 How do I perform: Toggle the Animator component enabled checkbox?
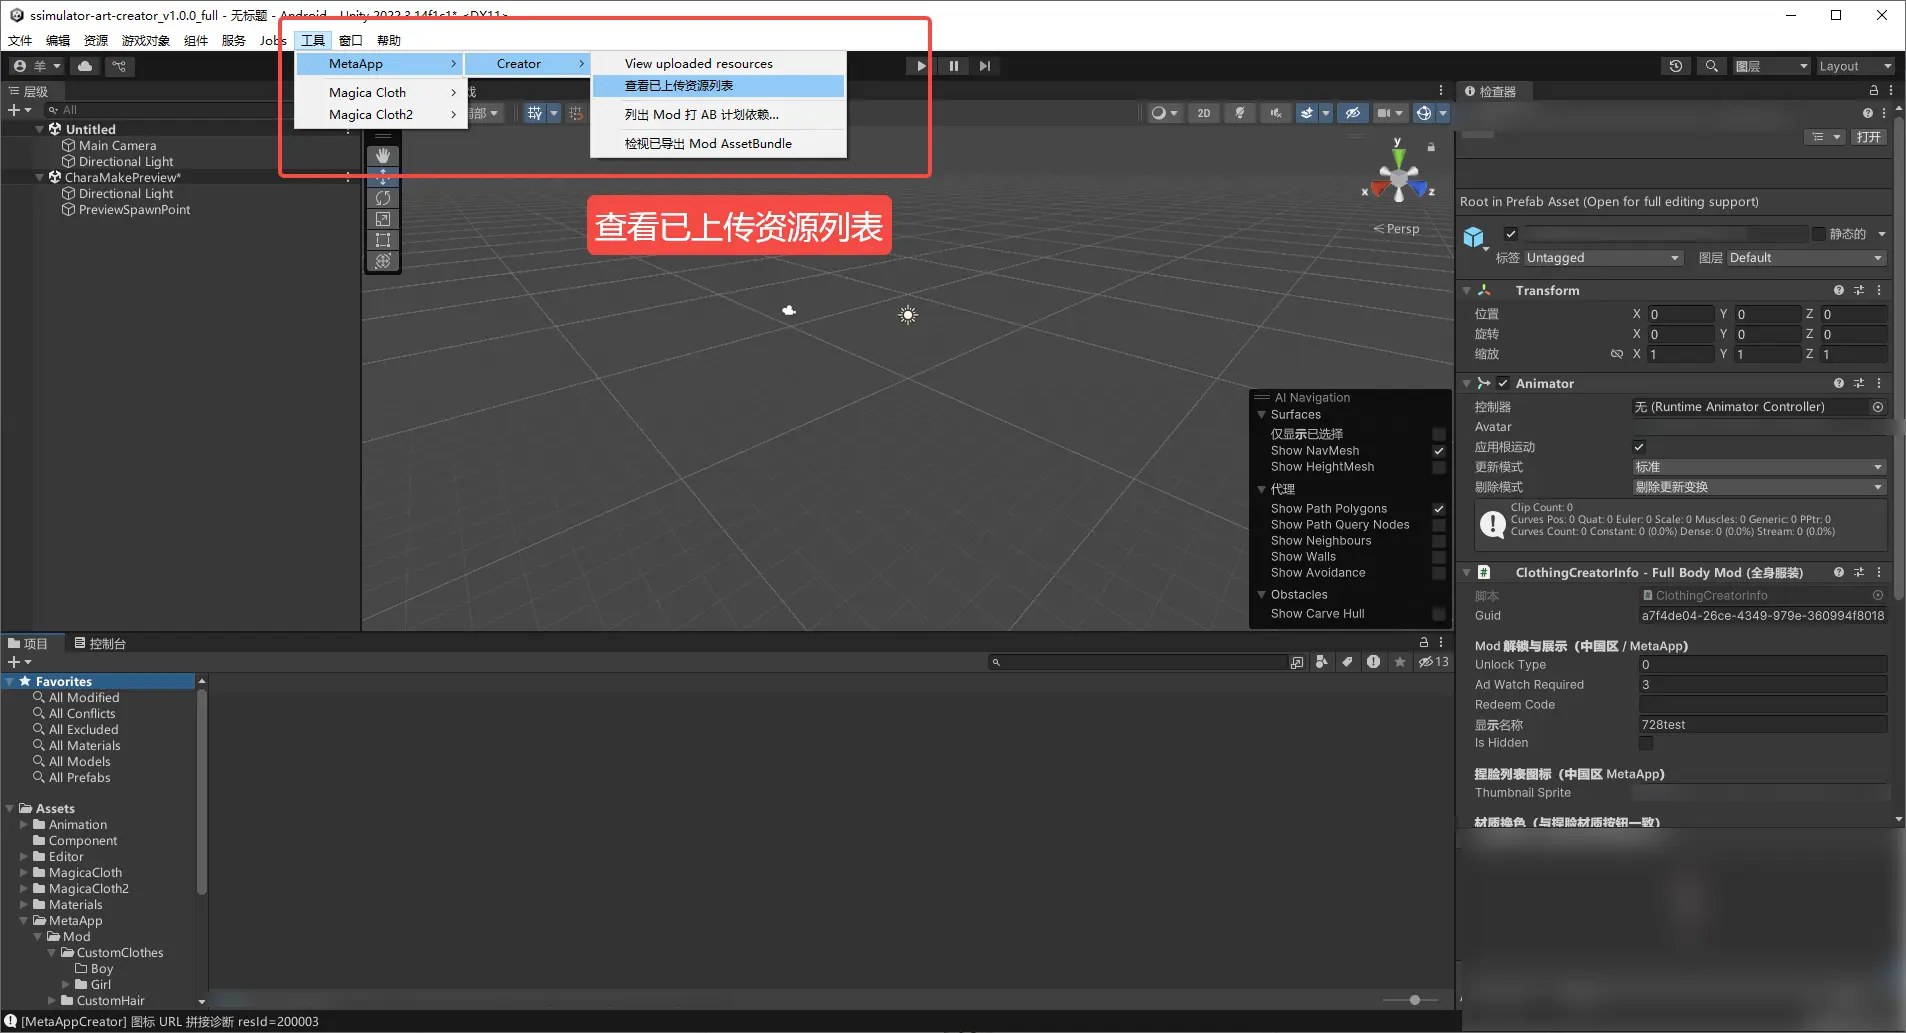click(x=1503, y=383)
